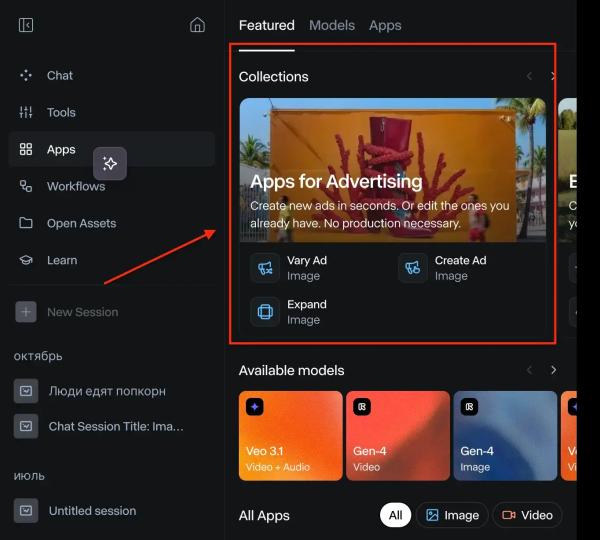Switch to the Models tab
The height and width of the screenshot is (540, 600).
coord(331,25)
